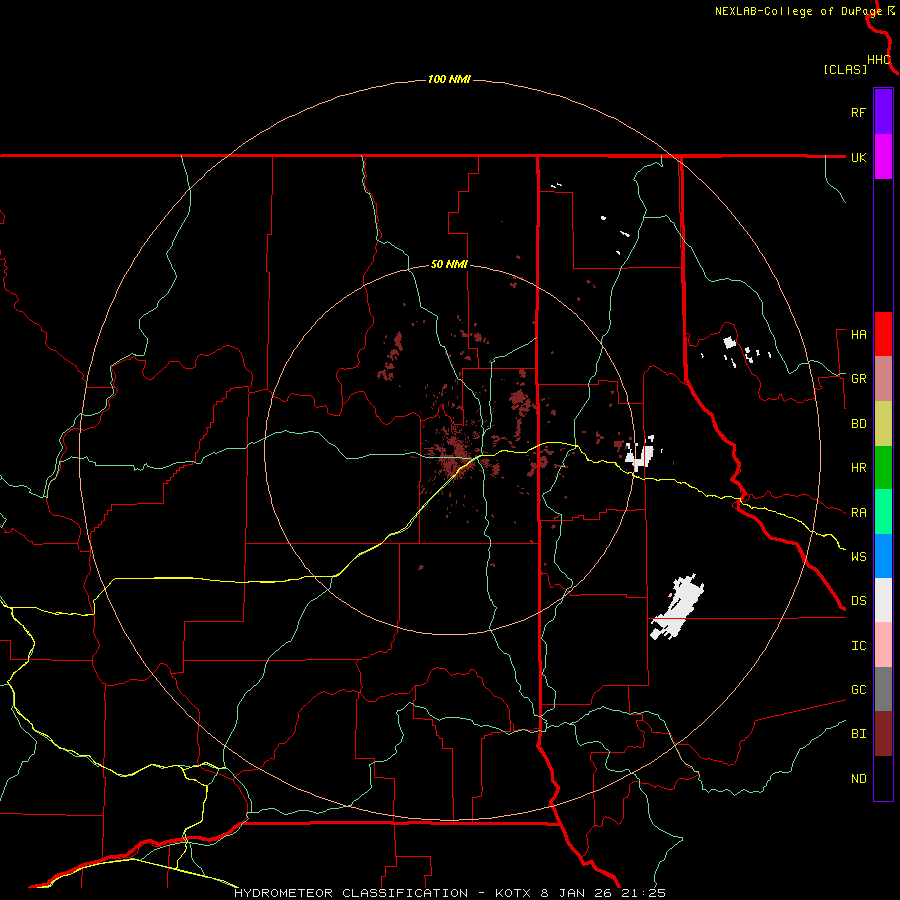900x900 pixels.
Task: Click the BD label beside the legend
Action: 859,424
